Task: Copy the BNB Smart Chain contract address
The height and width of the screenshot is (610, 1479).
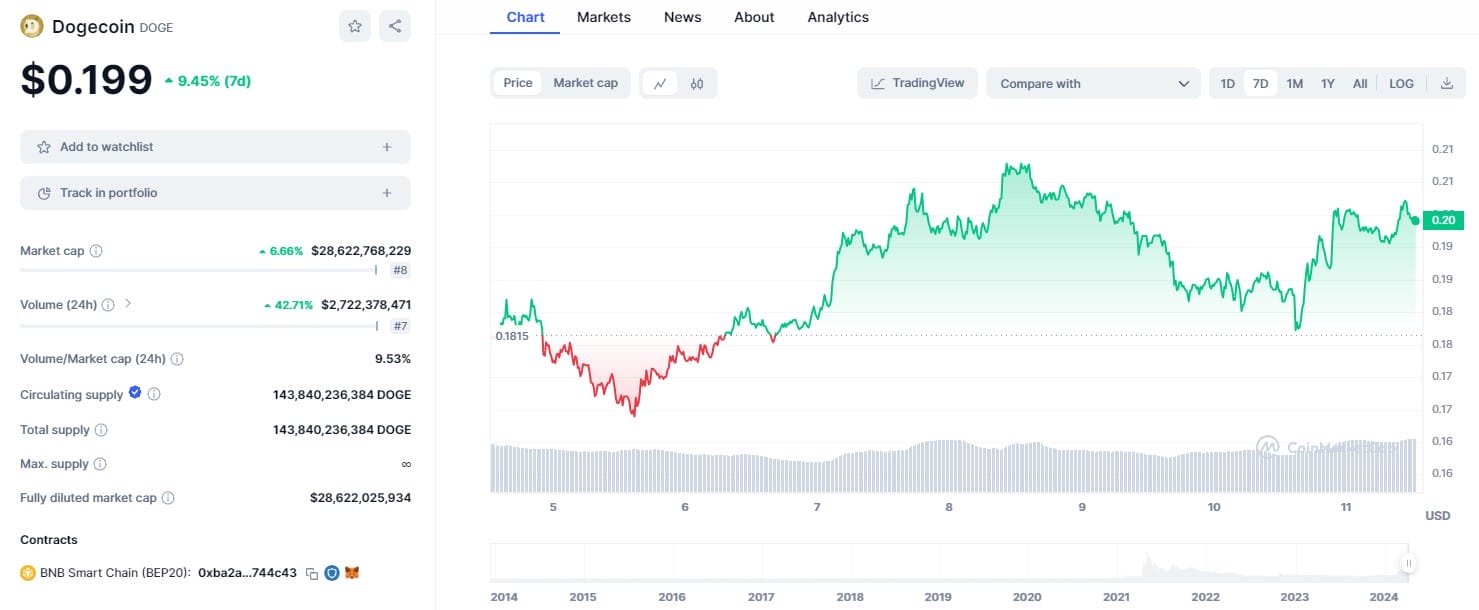Action: coord(312,574)
